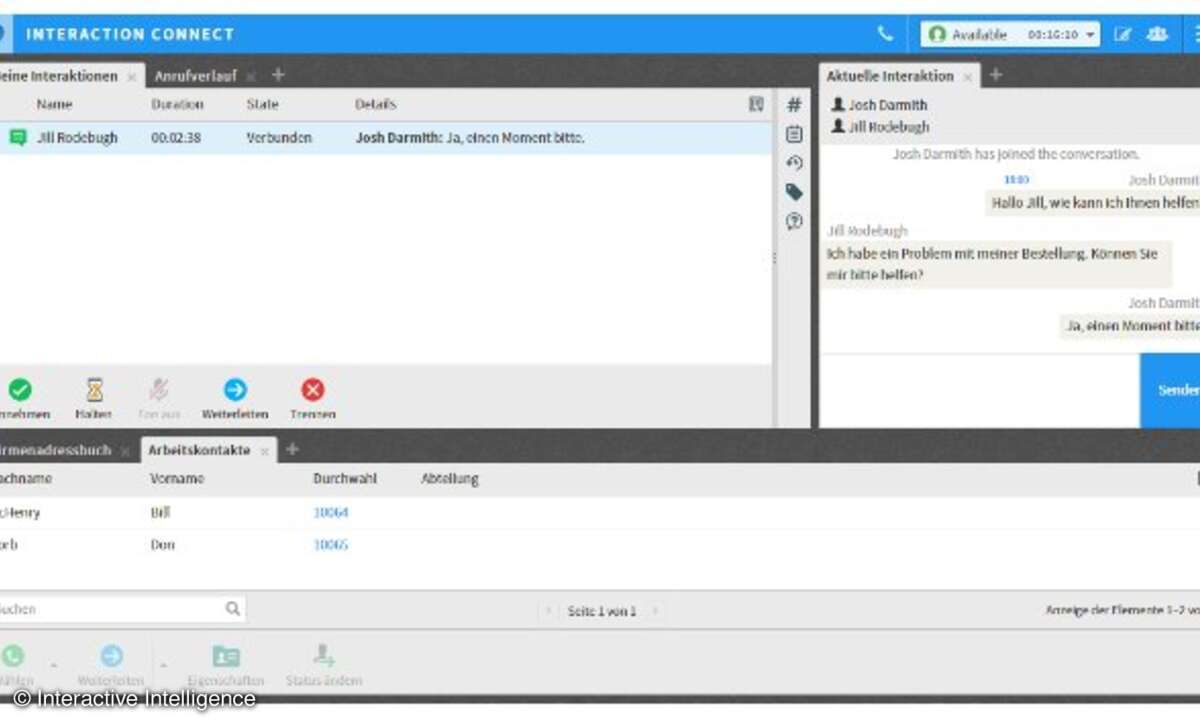Click the chat icon of Jill Rodebugh row
Screen dimensions: 1200x720
click(18, 138)
